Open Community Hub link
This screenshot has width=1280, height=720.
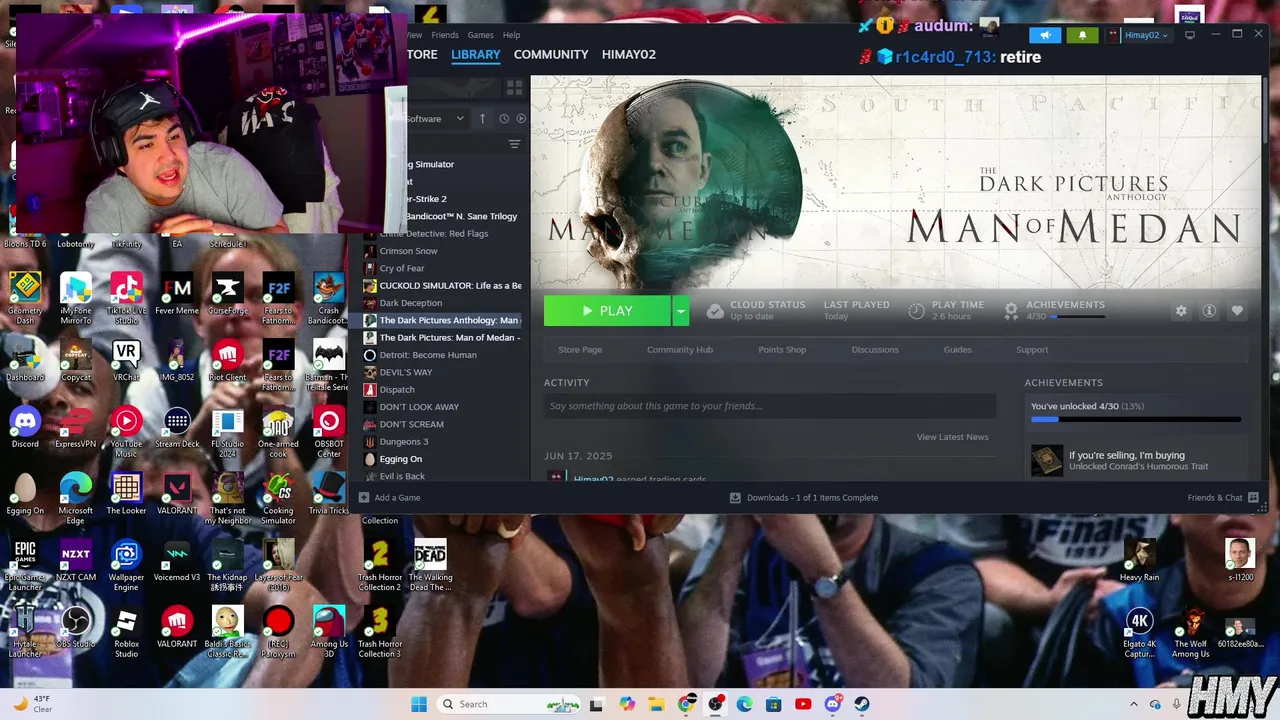pyautogui.click(x=680, y=349)
